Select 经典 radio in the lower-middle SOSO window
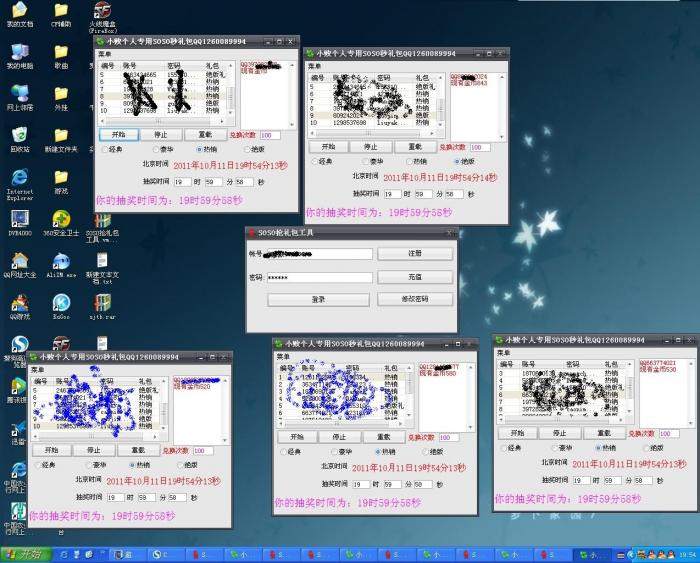 (284, 452)
